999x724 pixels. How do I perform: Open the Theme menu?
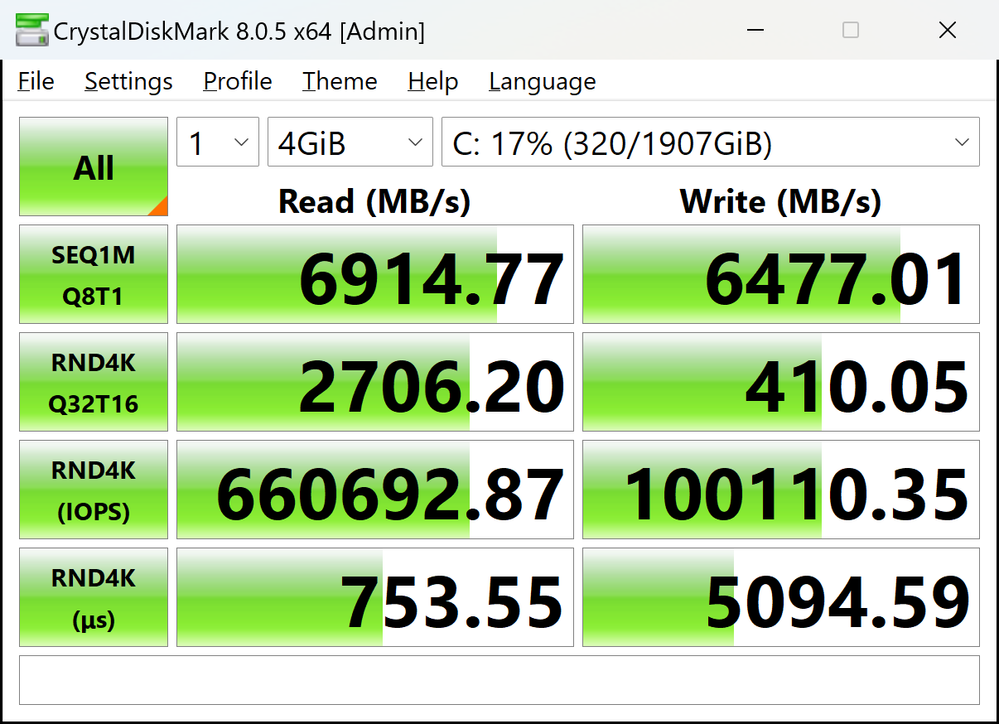(x=340, y=82)
